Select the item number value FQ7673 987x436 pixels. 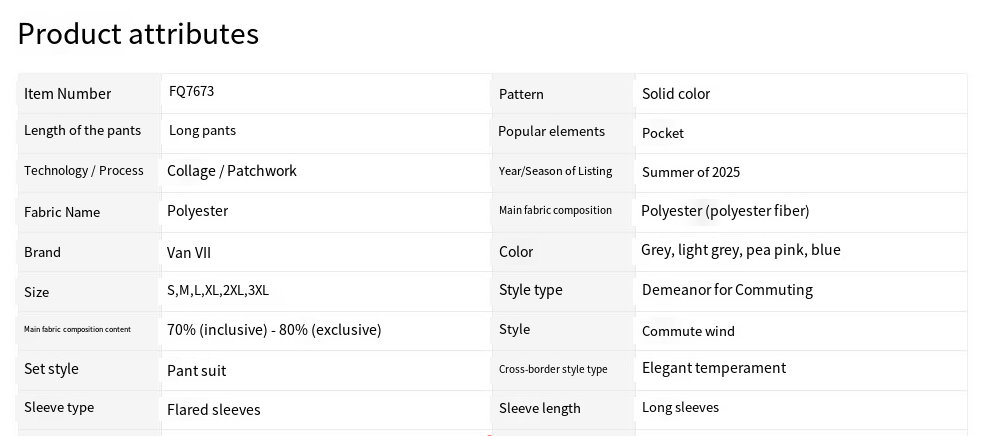coord(191,91)
